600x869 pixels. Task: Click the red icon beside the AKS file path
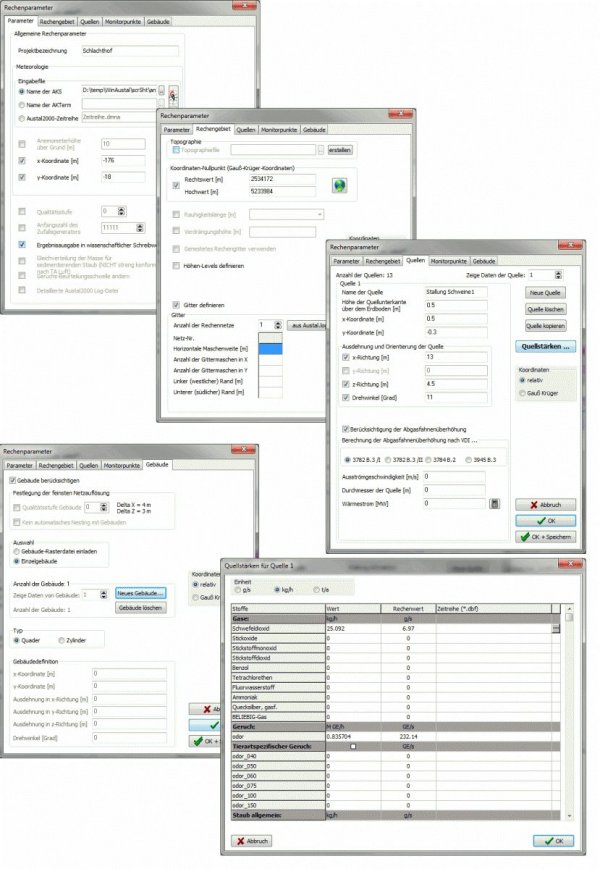(174, 92)
